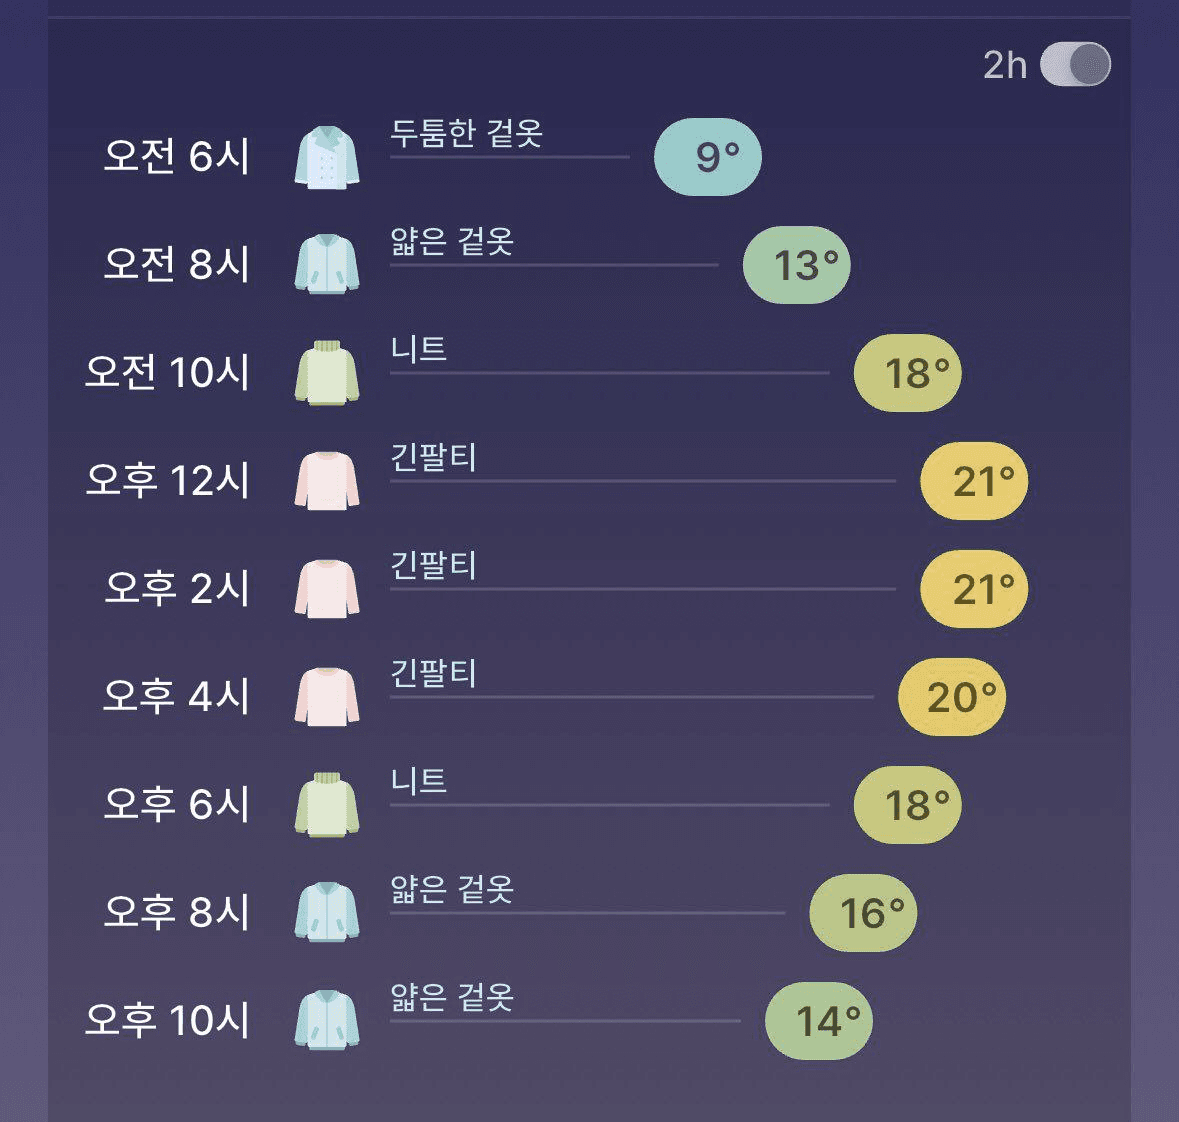Select the 오후 12시 time label

click(x=167, y=481)
